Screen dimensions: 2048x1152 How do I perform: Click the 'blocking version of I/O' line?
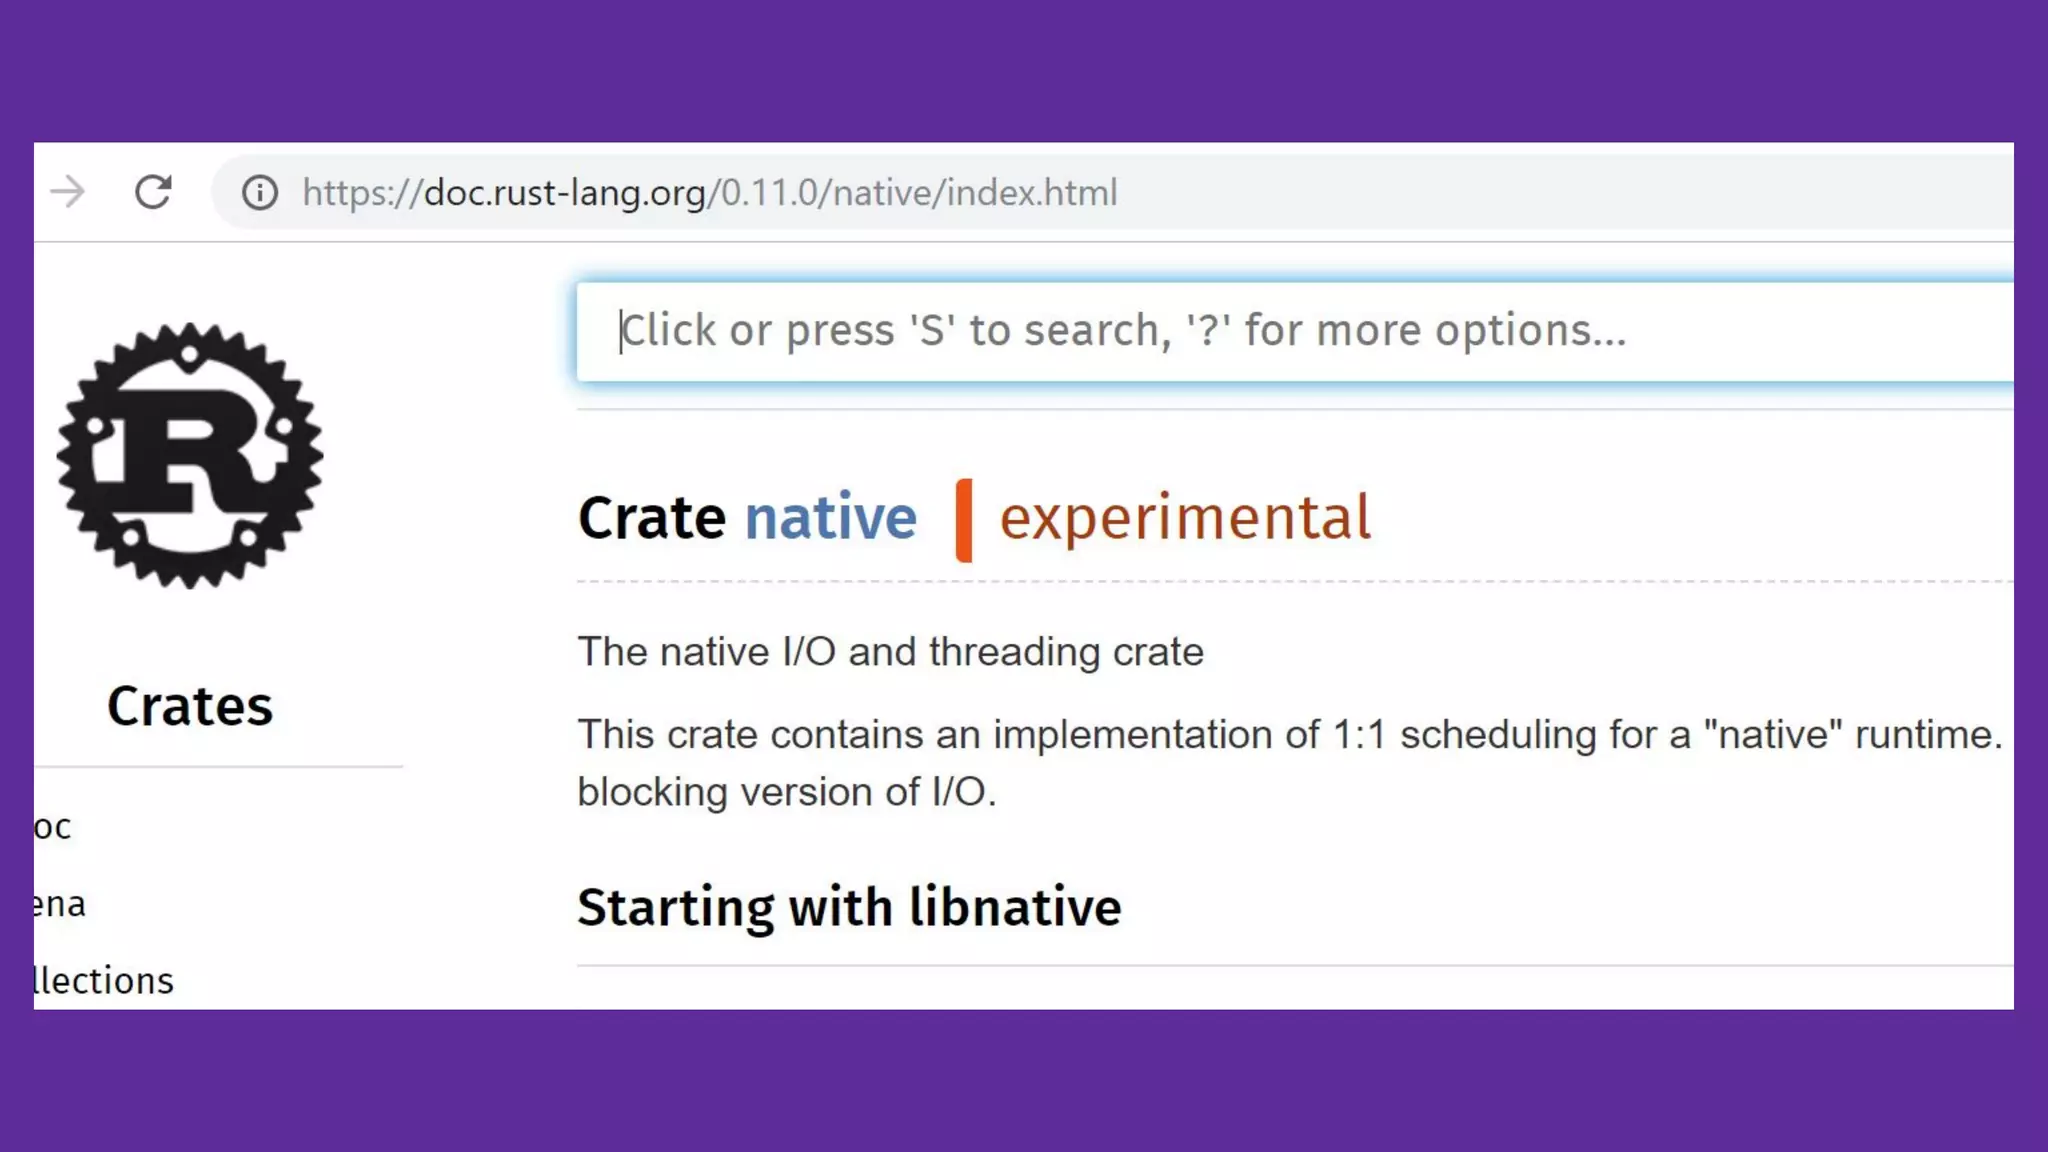coord(786,792)
